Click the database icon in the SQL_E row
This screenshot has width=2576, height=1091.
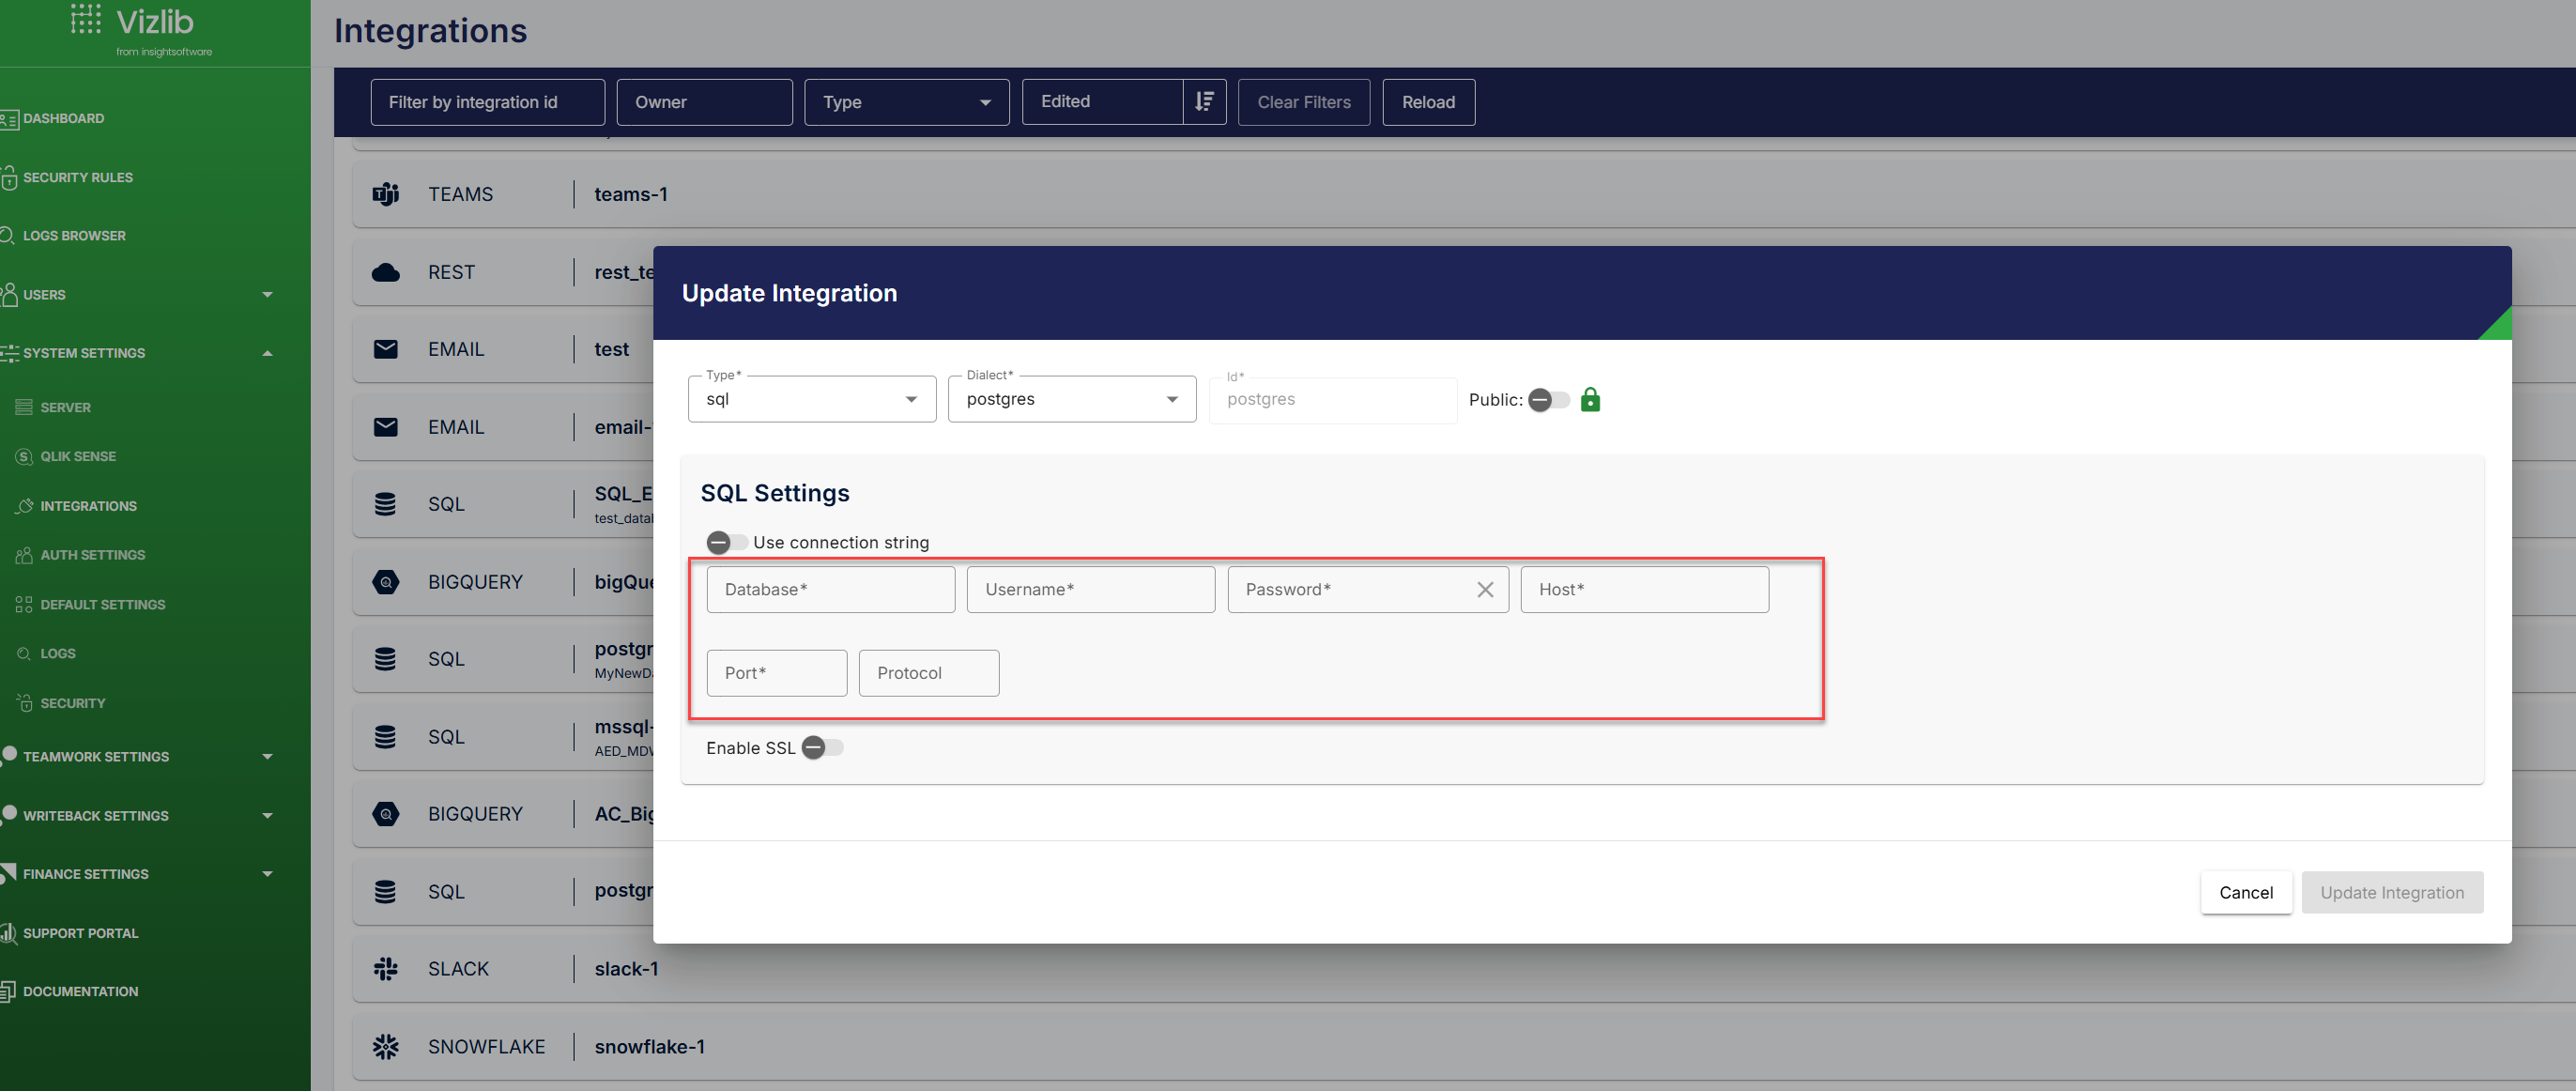(385, 504)
